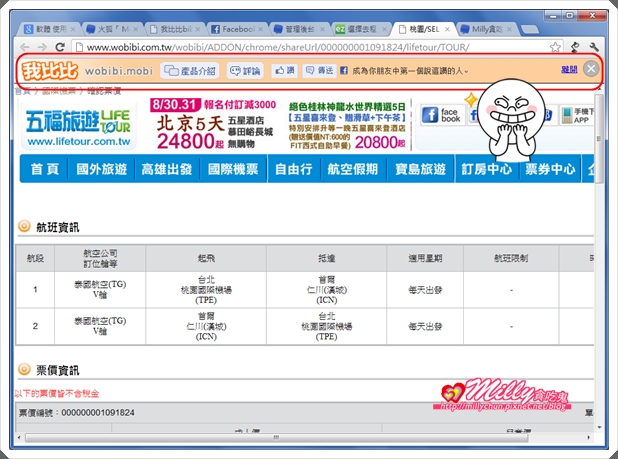The image size is (618, 459).
Task: Click 泰國航空(TG) V艙 in row 2
Action: point(100,326)
